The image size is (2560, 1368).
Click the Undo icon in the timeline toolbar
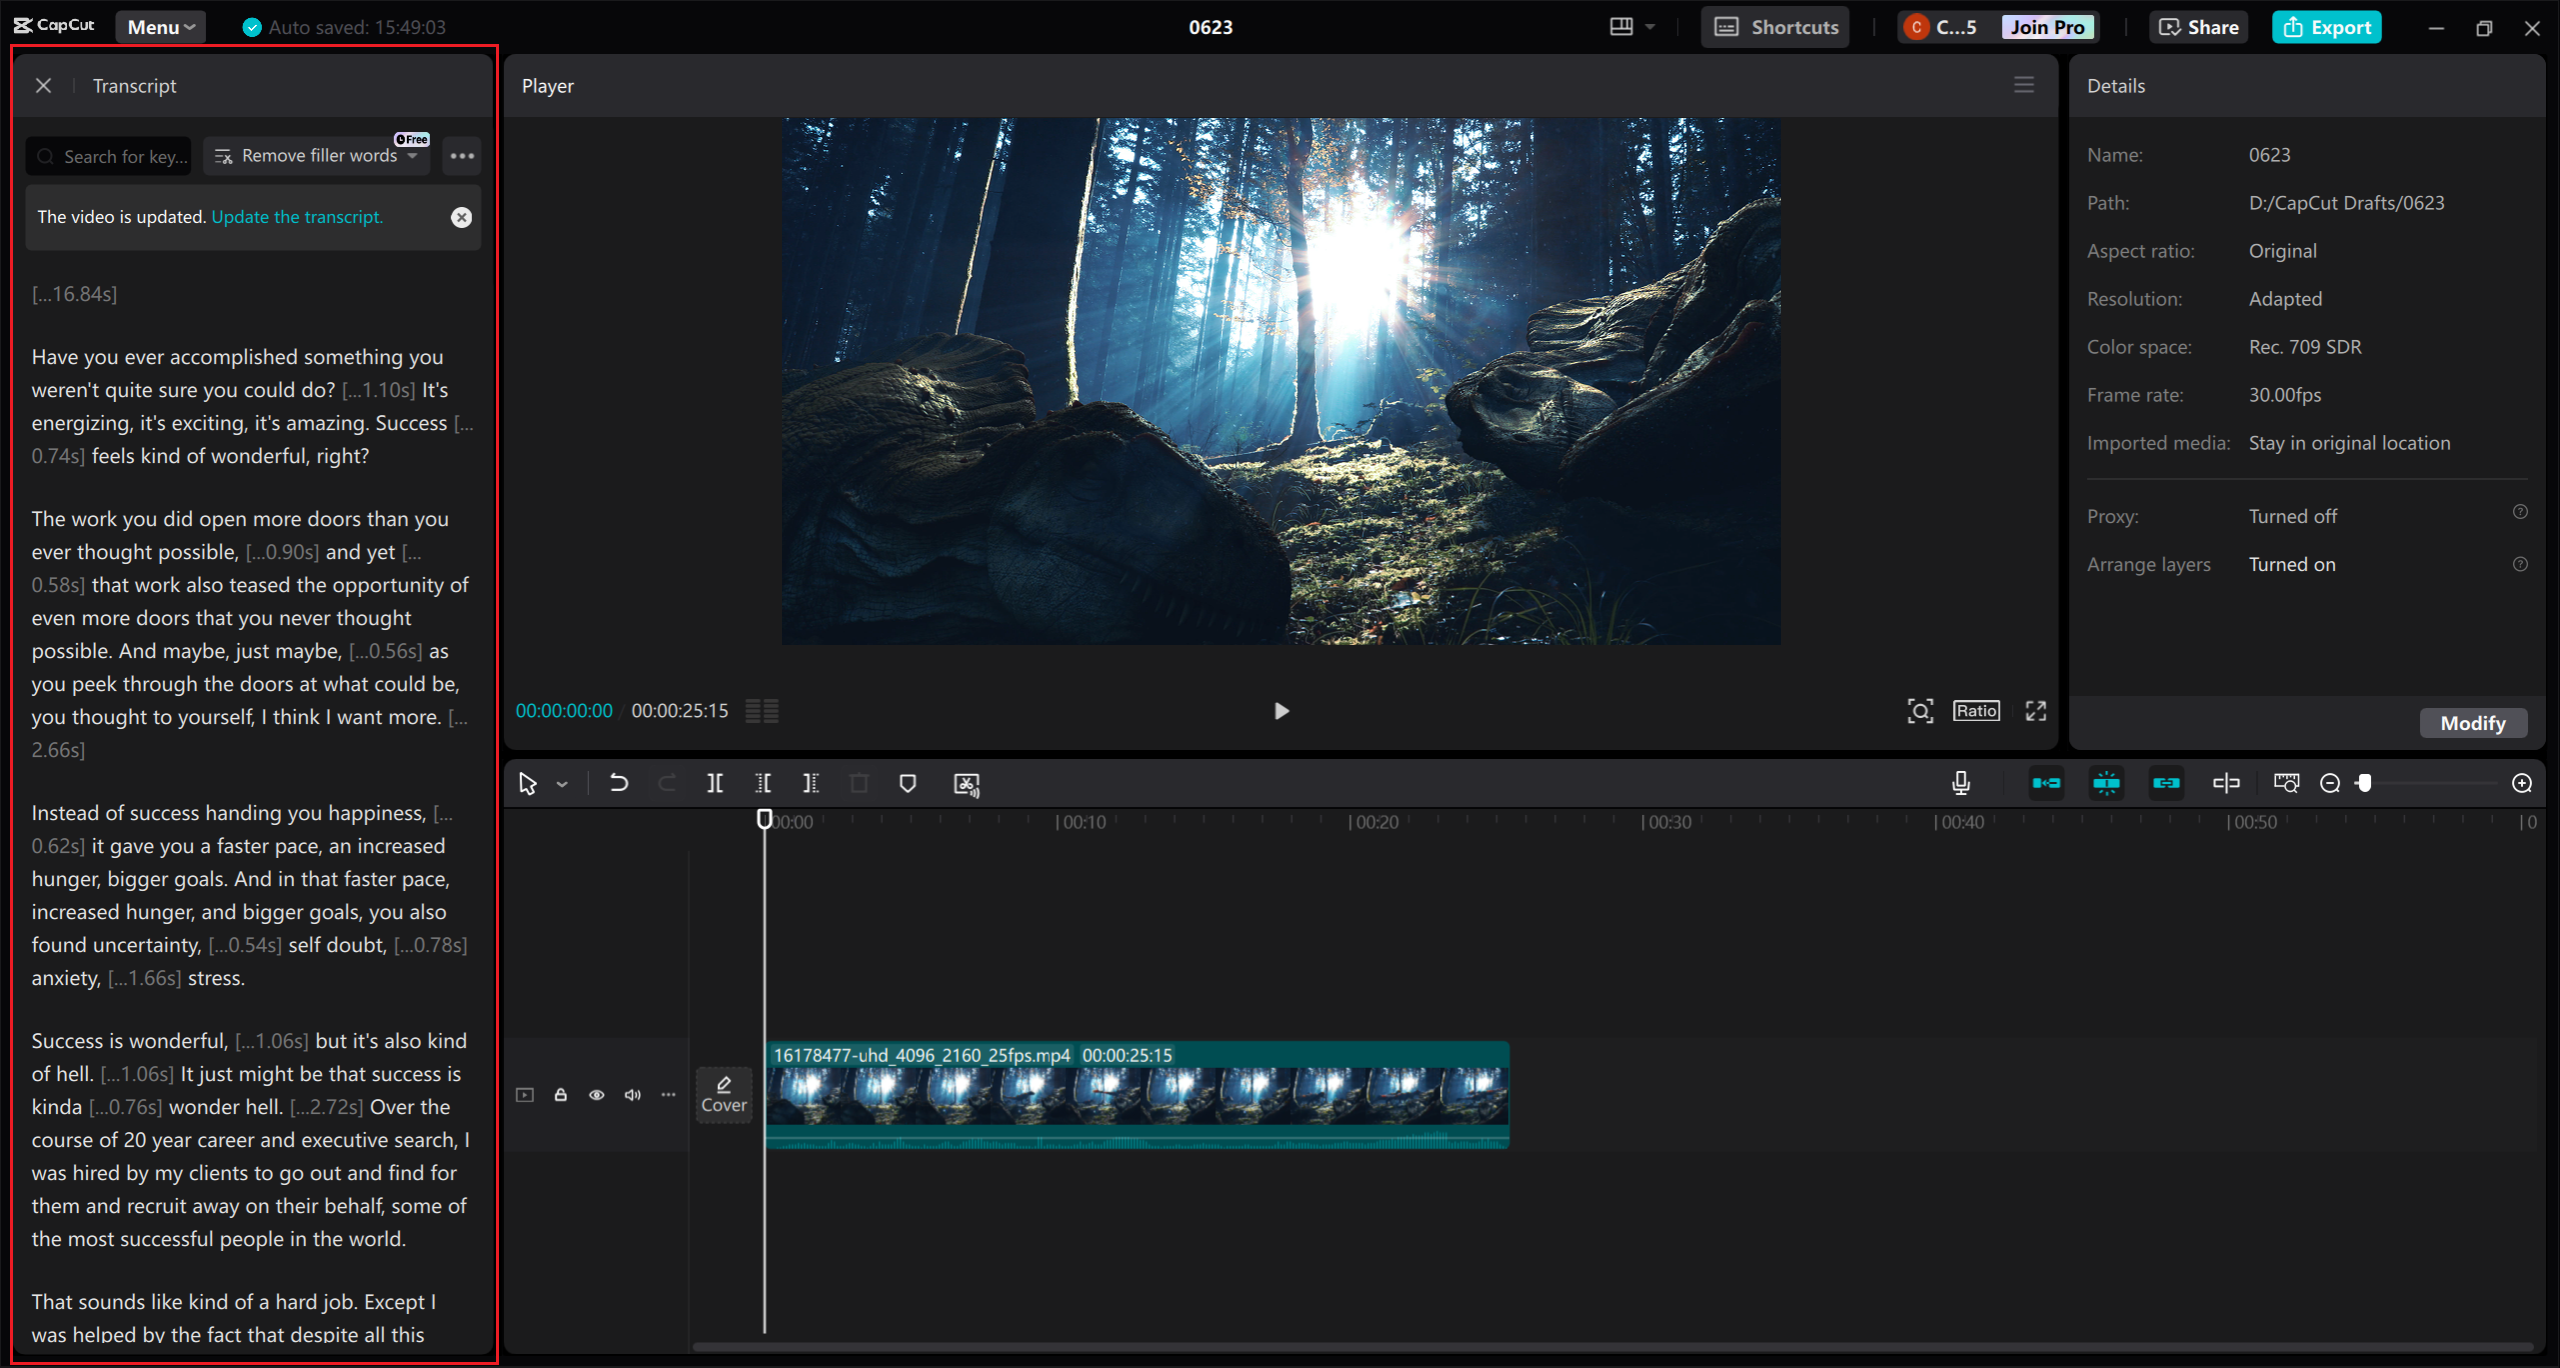tap(618, 784)
